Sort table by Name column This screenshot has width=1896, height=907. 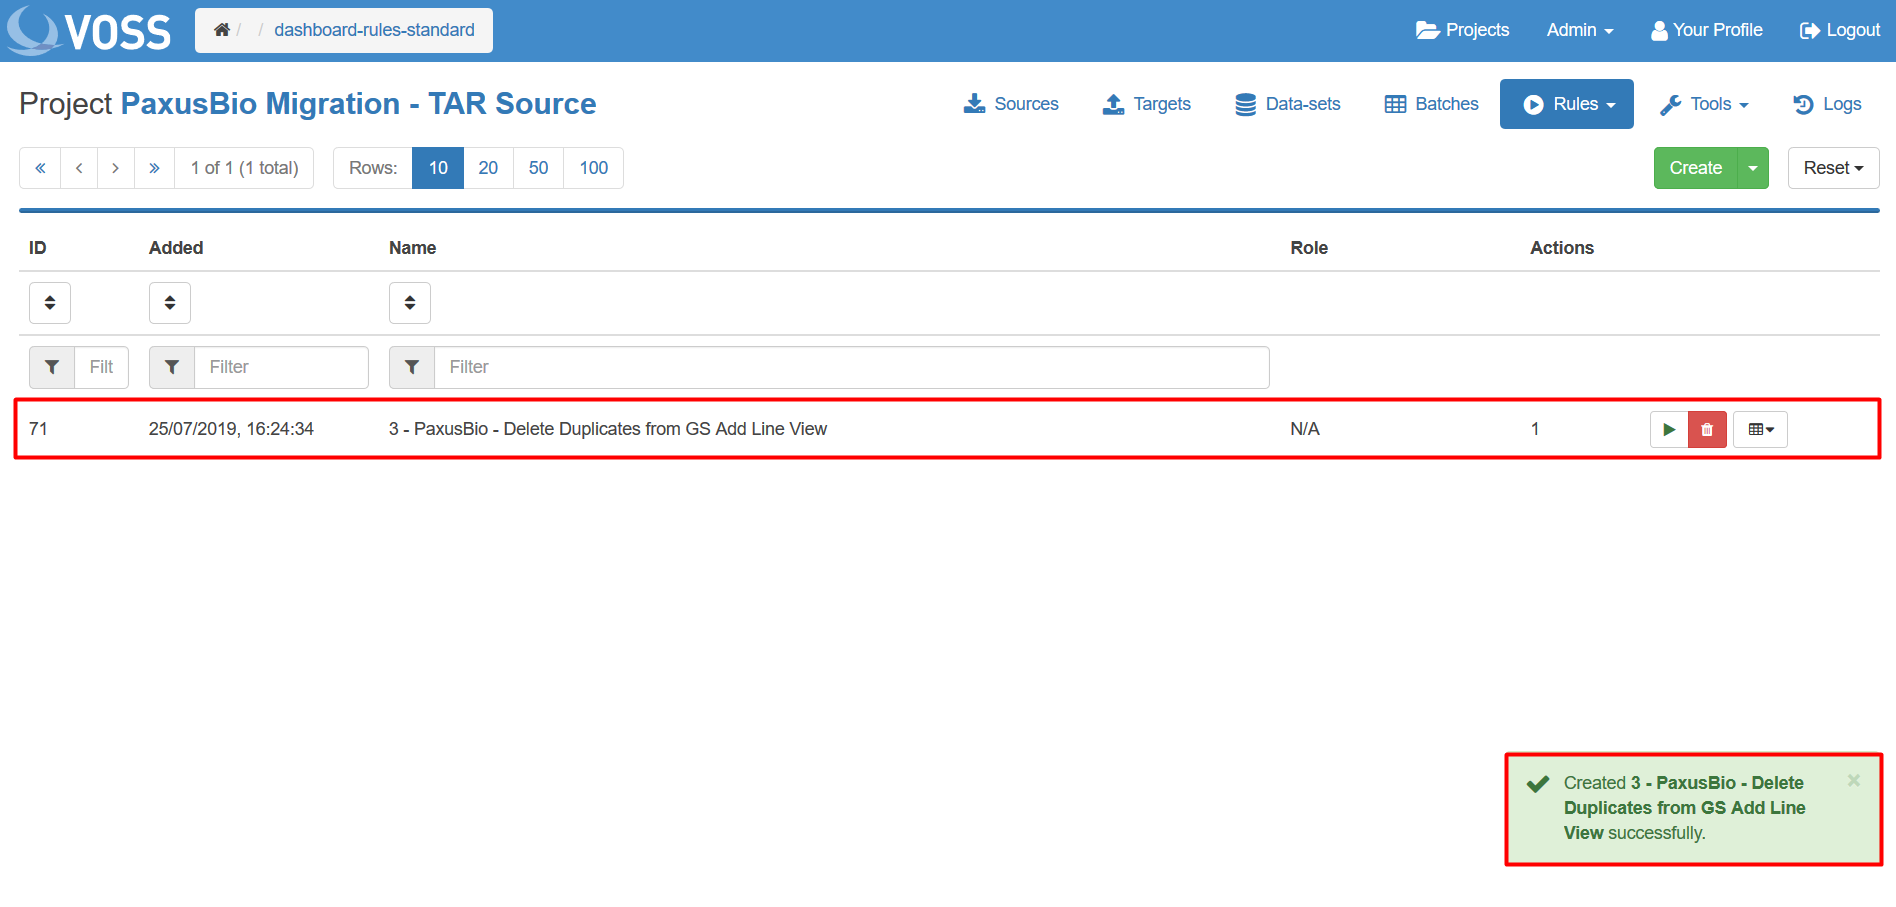pyautogui.click(x=410, y=303)
